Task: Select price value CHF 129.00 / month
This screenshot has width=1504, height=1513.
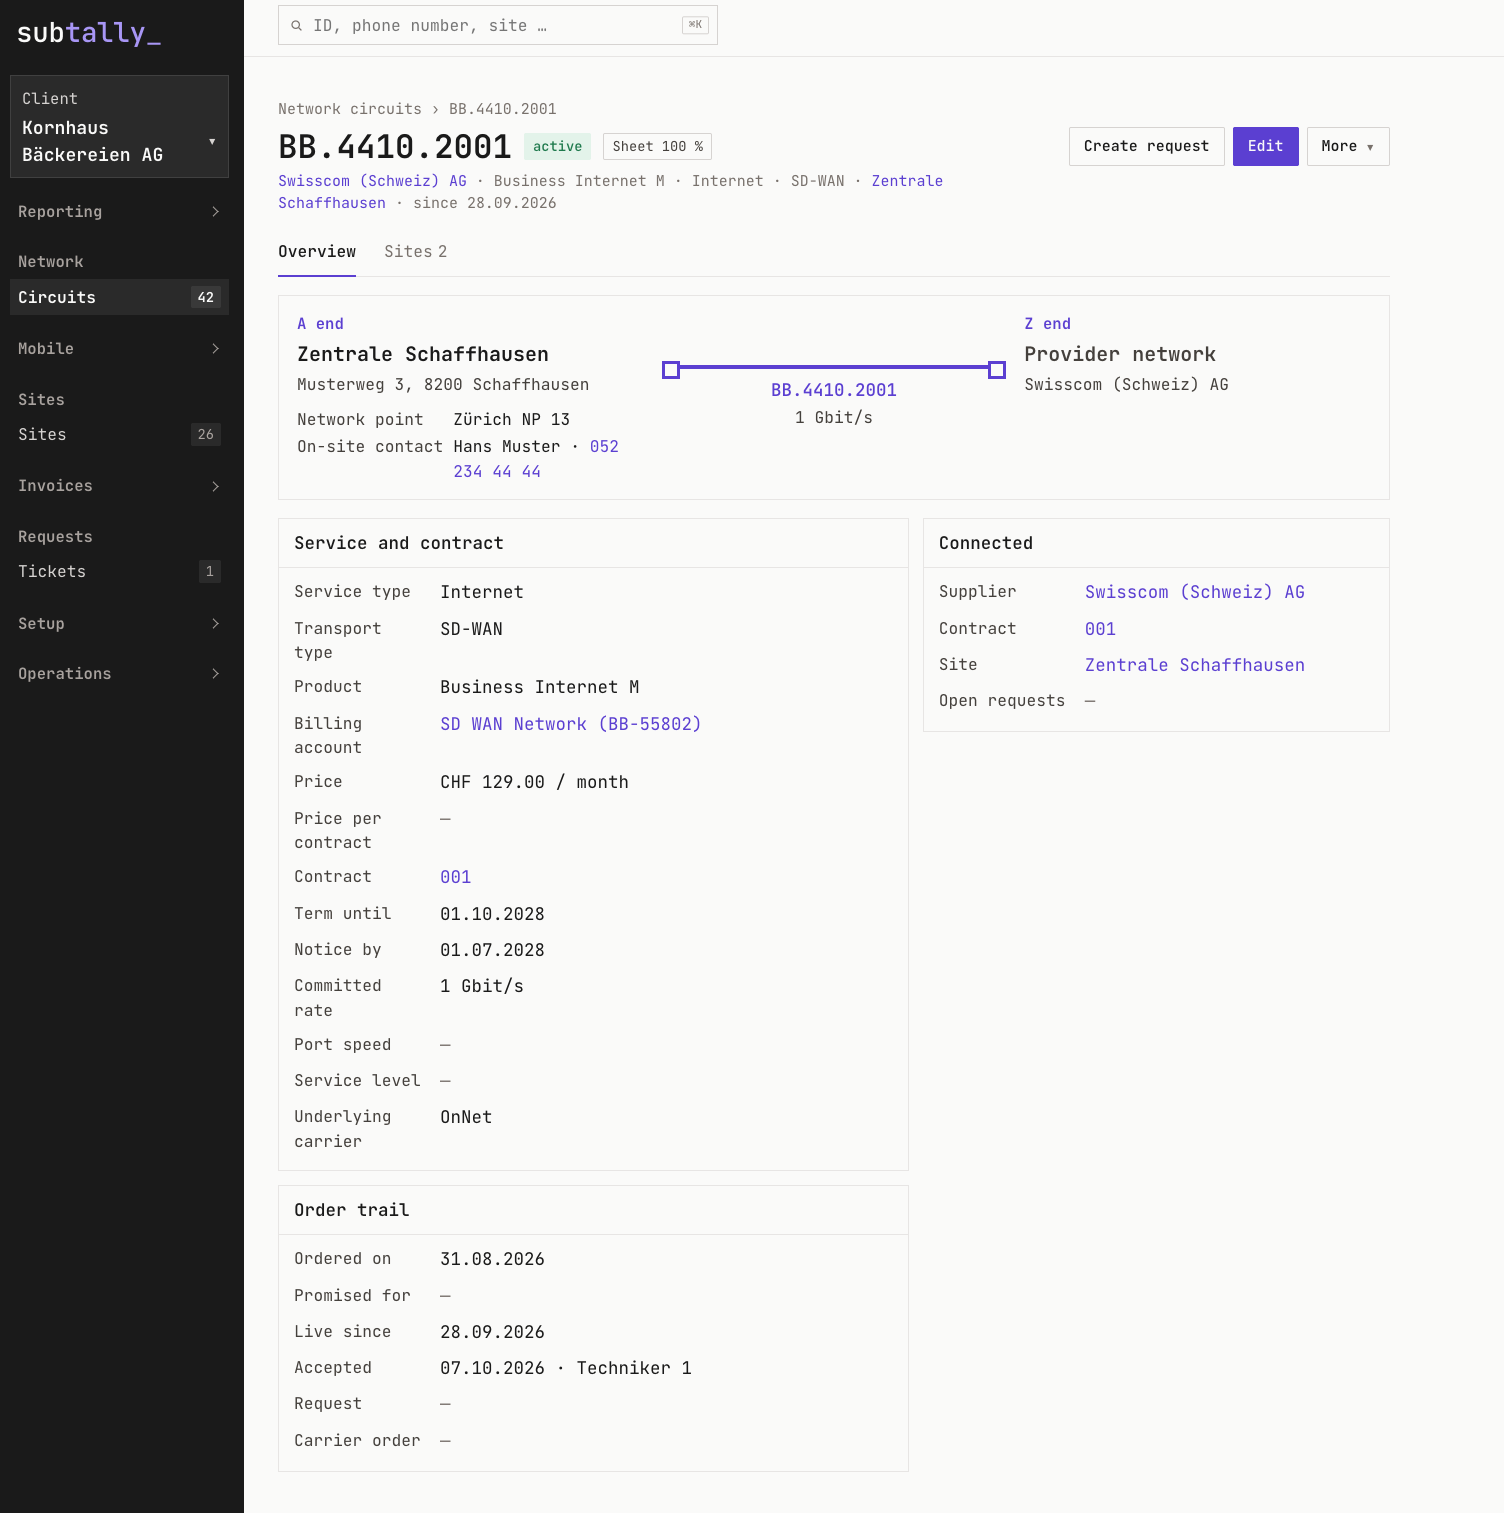Action: point(534,782)
